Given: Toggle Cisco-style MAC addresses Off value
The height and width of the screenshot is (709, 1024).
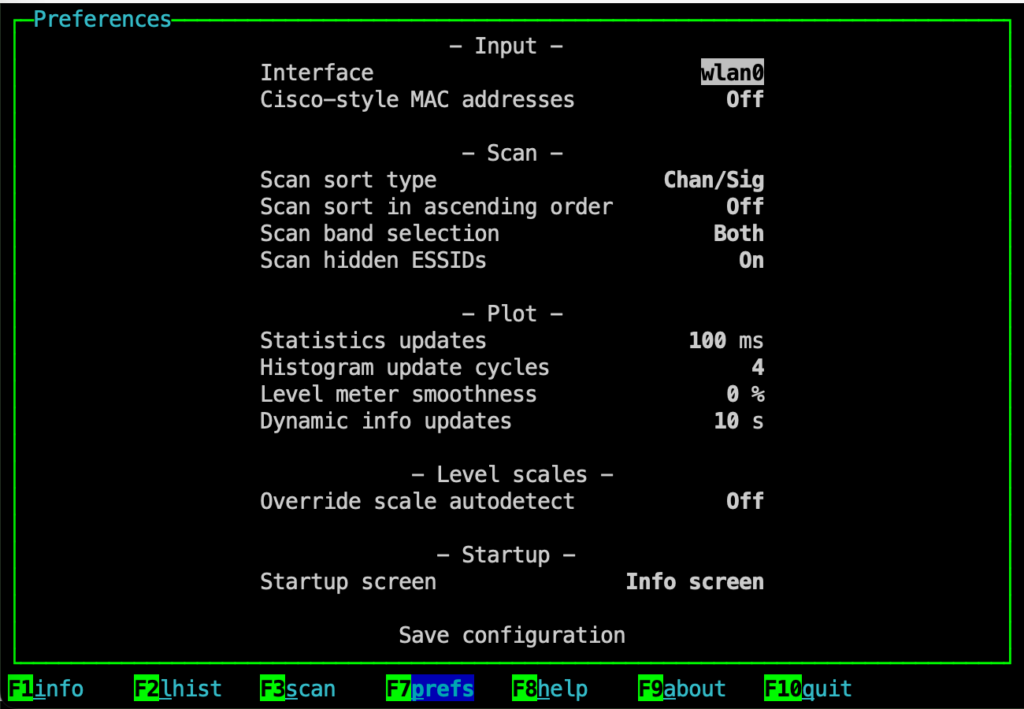Looking at the screenshot, I should click(x=745, y=99).
